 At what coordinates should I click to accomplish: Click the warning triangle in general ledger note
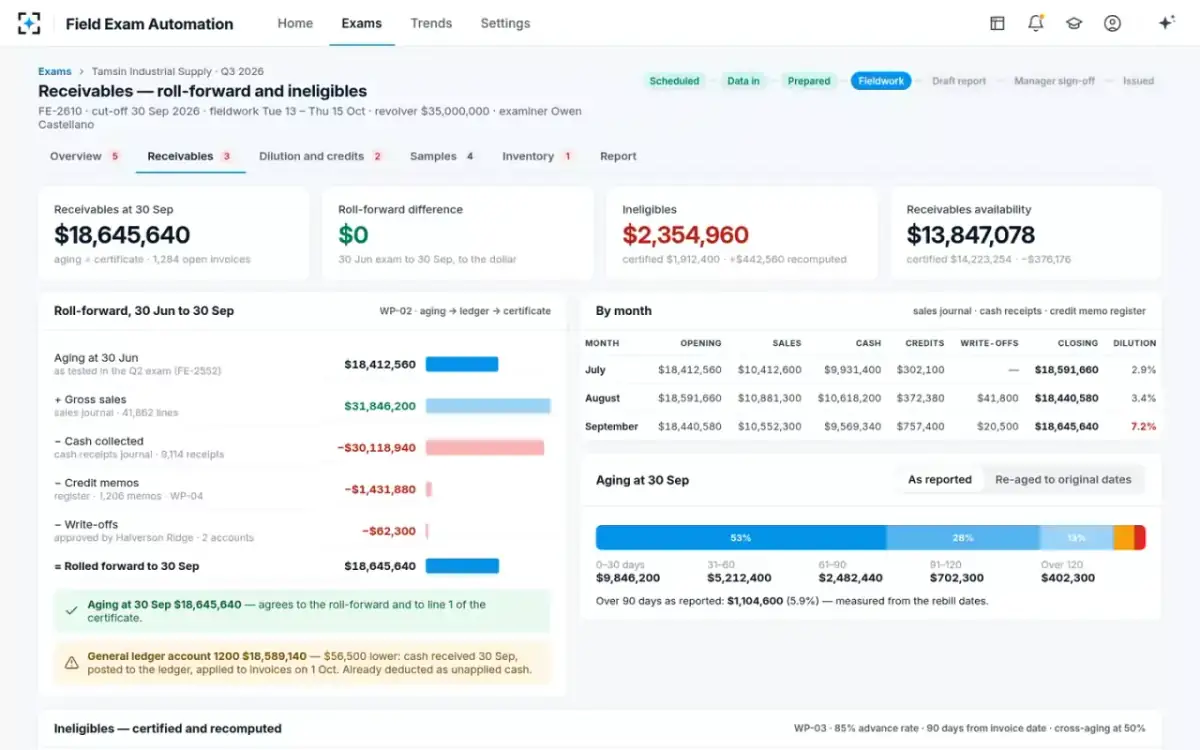click(71, 663)
